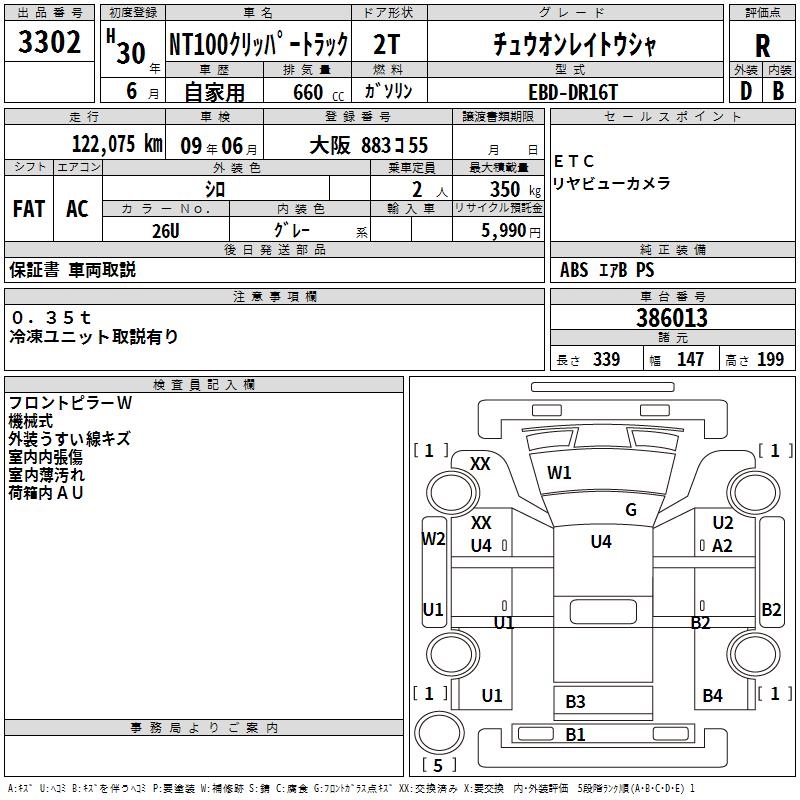Click the mileage value 122,075 km

[116, 144]
